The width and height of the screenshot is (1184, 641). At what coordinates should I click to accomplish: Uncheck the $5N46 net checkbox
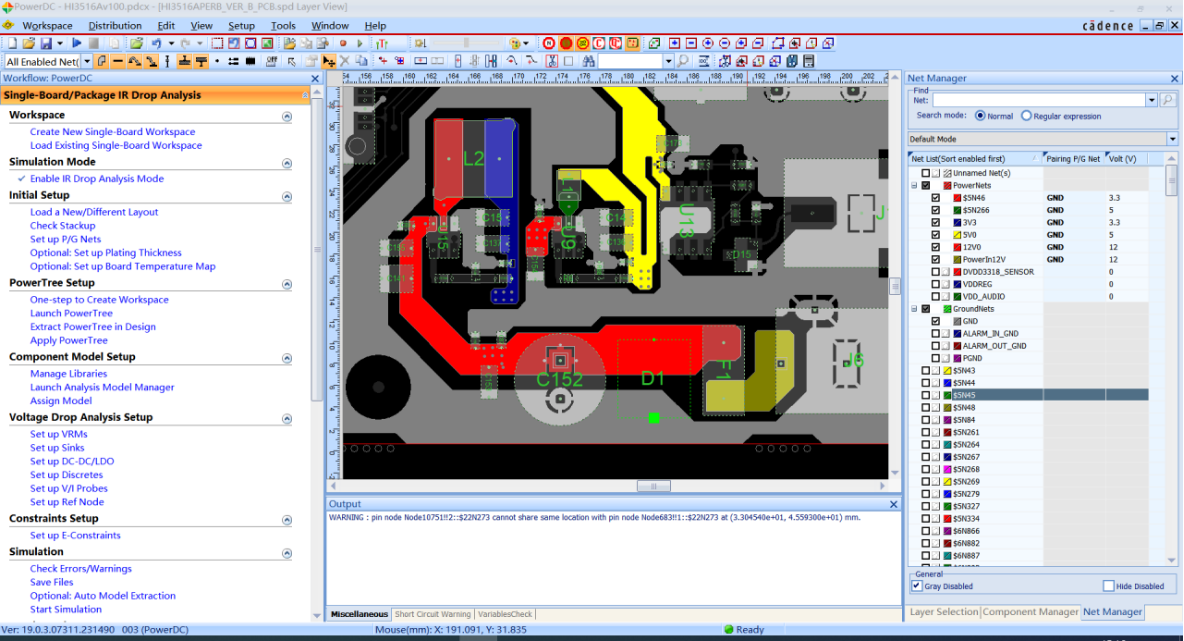coord(936,198)
